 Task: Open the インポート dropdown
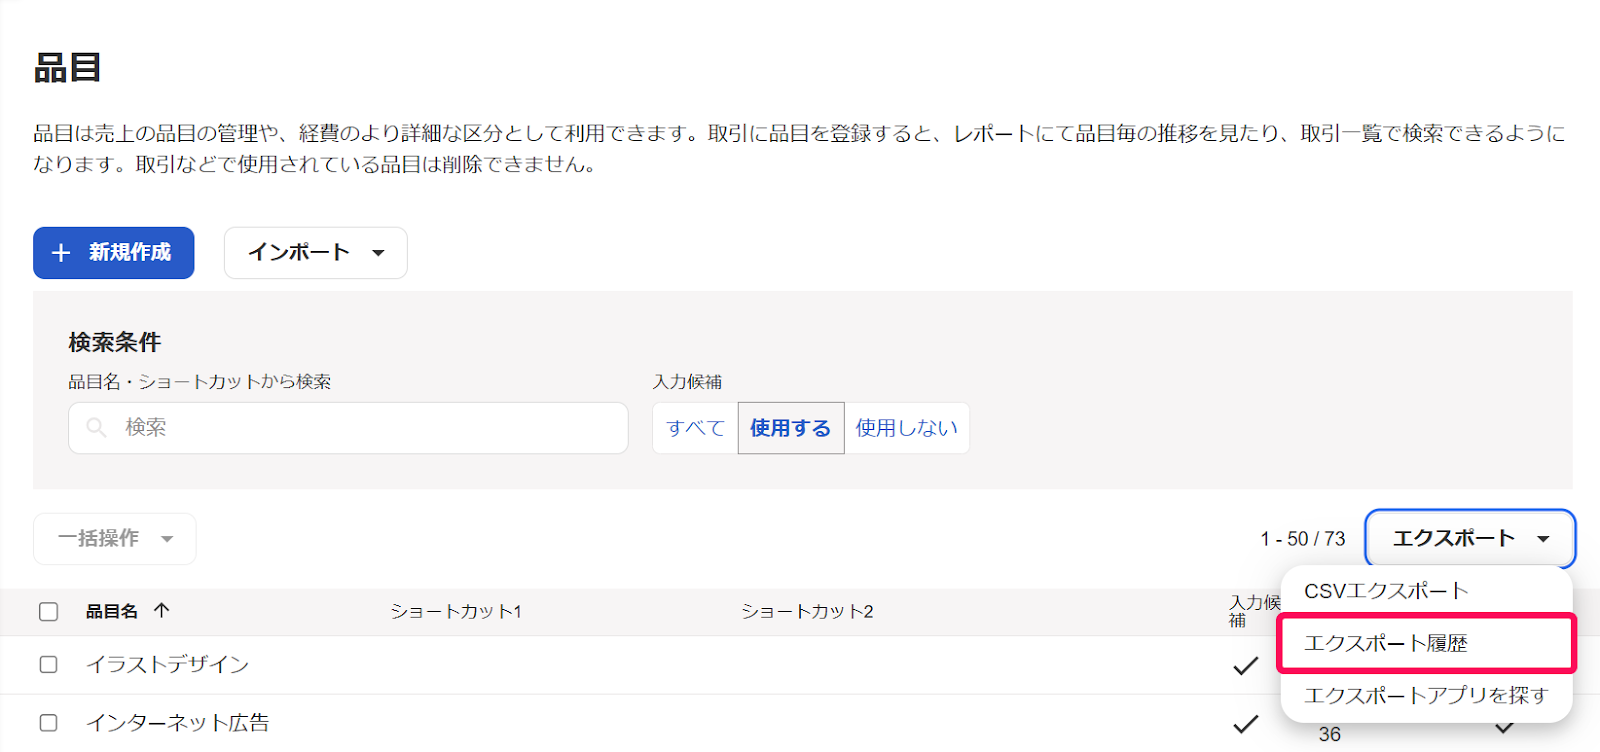point(315,253)
